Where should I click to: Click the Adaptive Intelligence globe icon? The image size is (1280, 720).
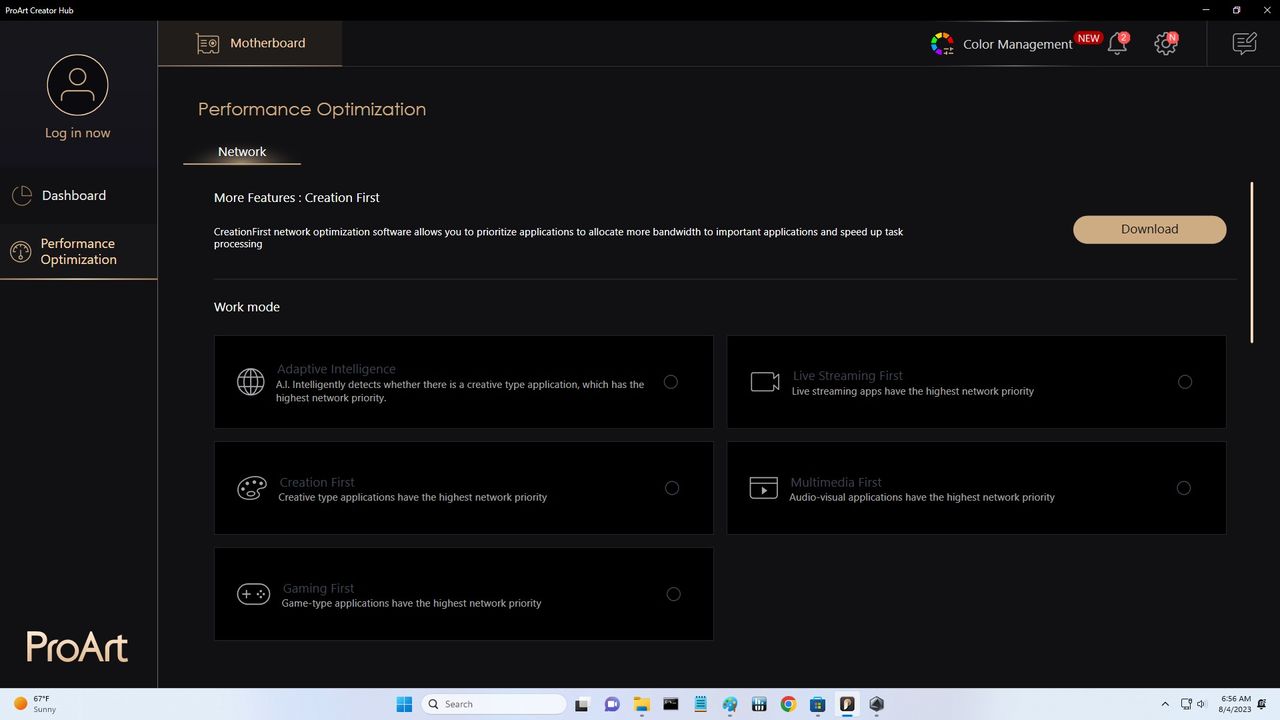pyautogui.click(x=250, y=382)
